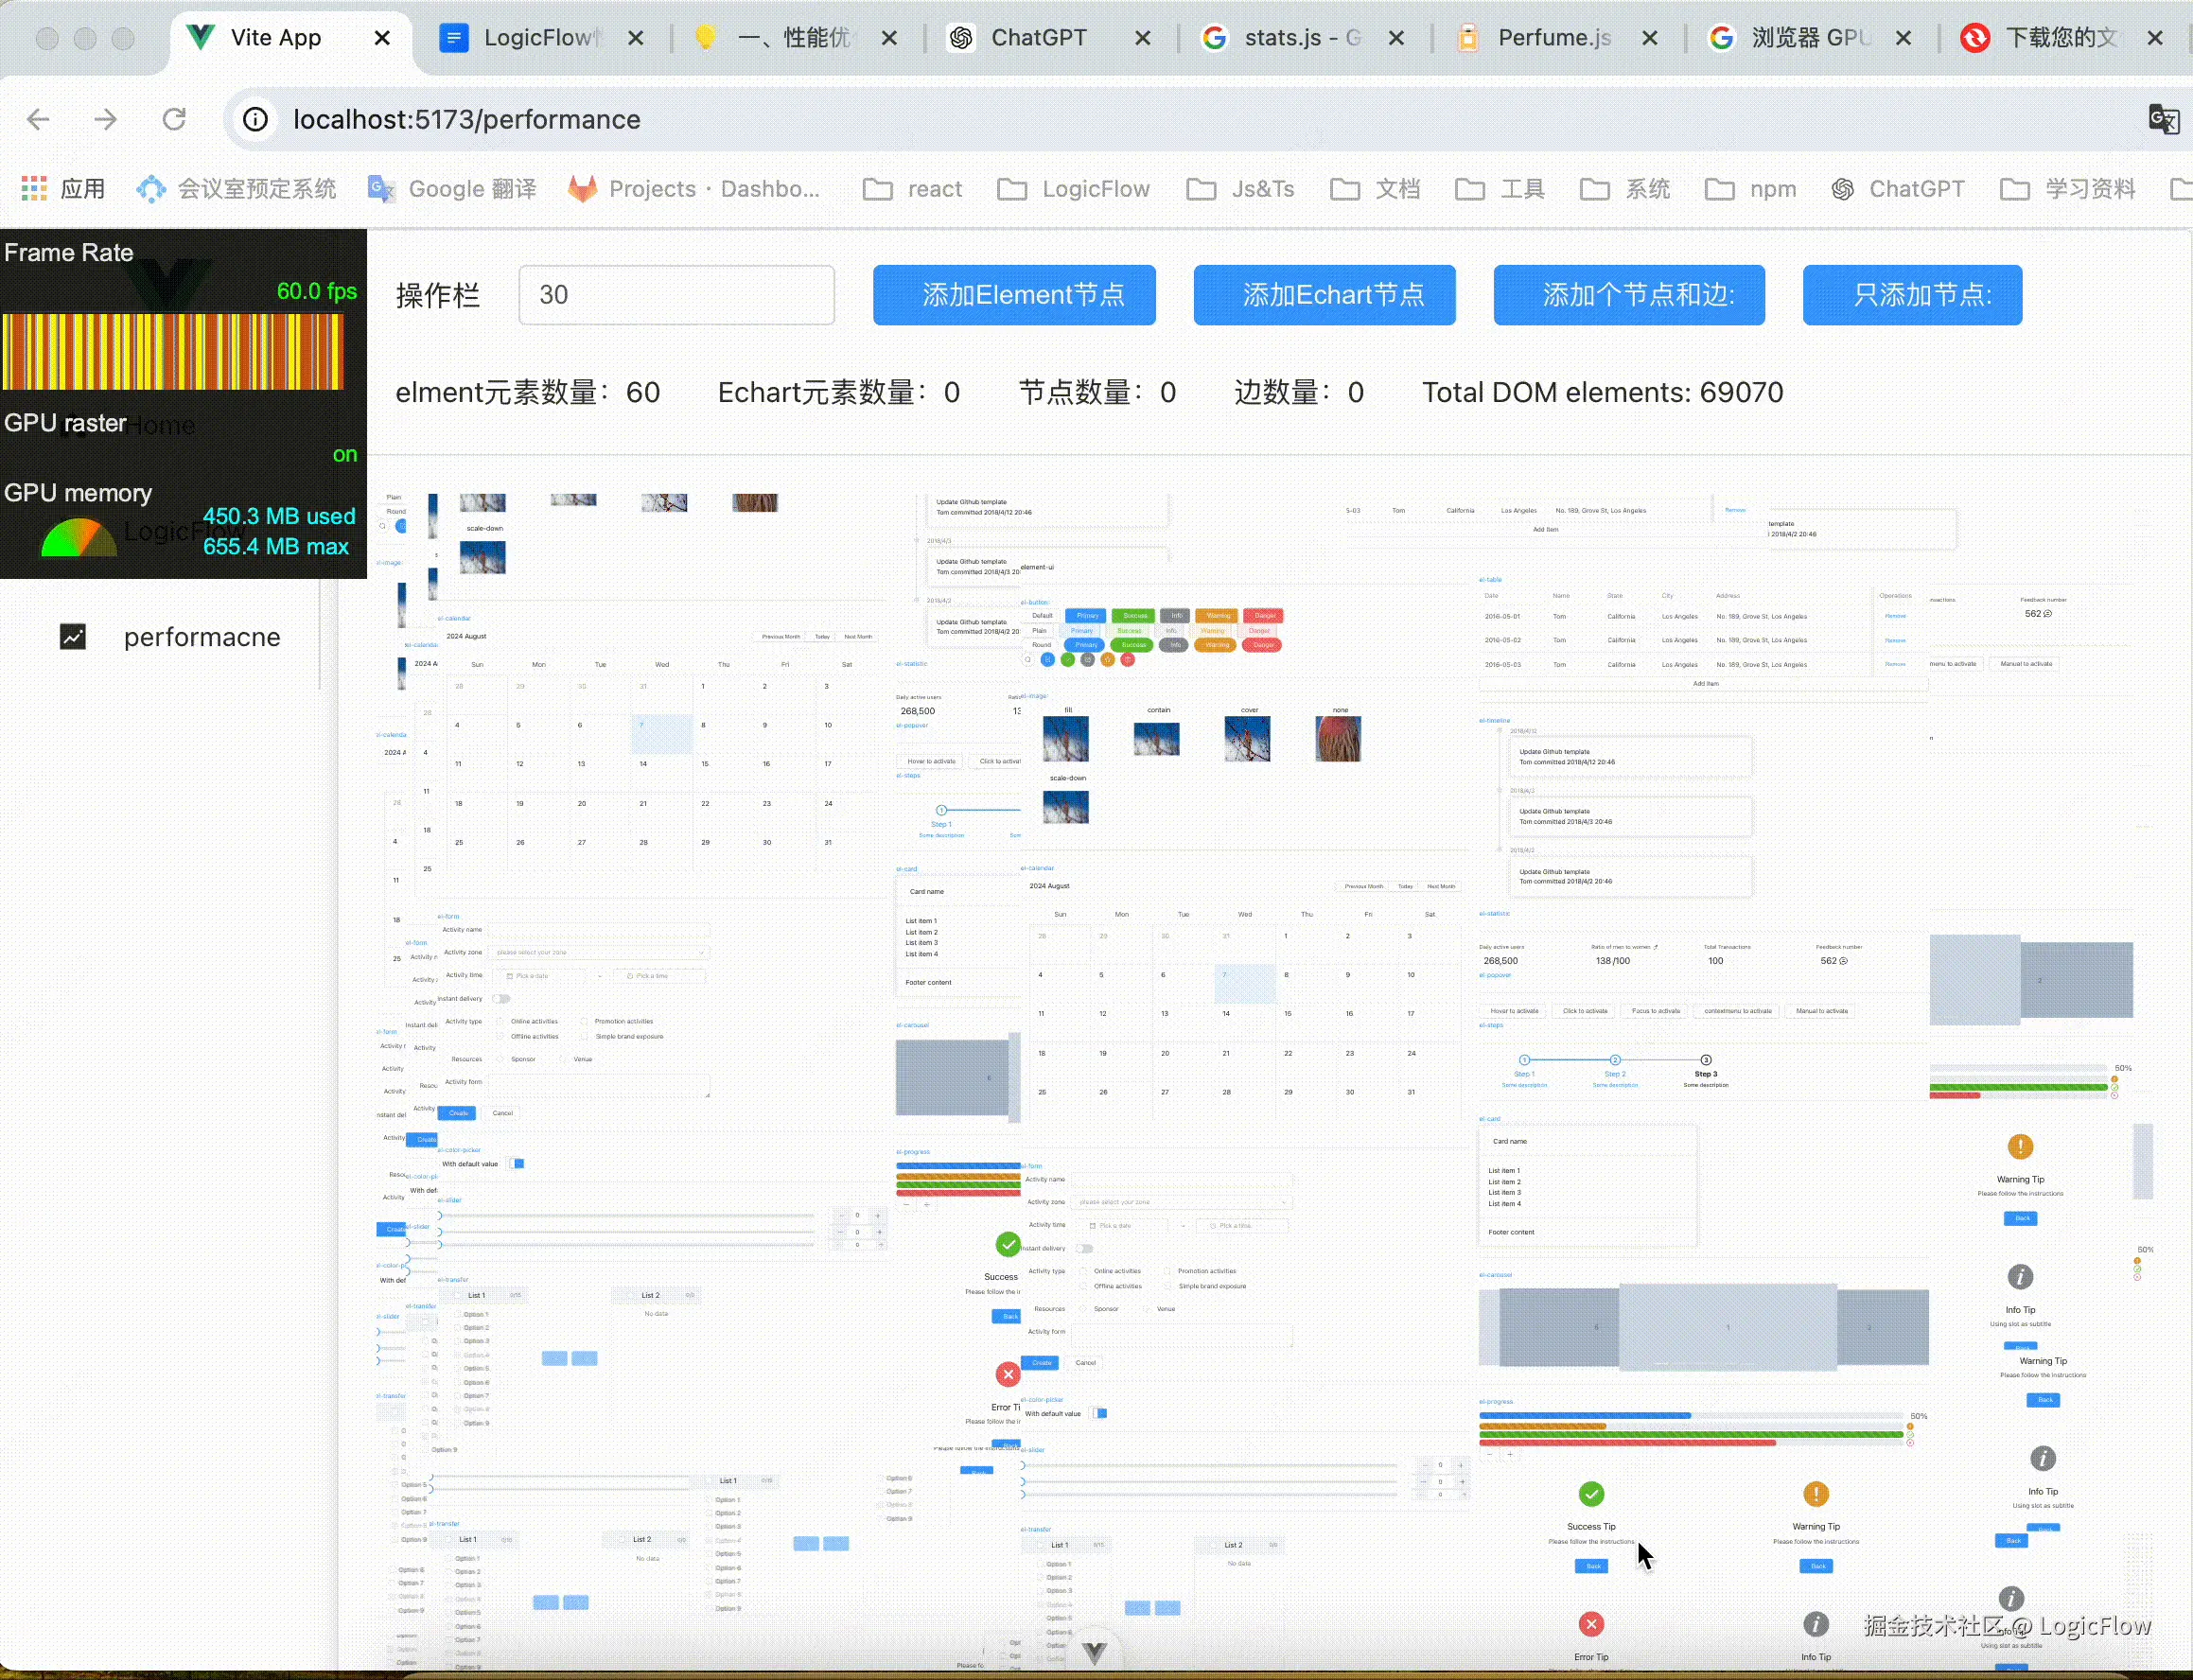This screenshot has width=2193, height=1680.
Task: Click the browser reload button
Action: pyautogui.click(x=174, y=120)
